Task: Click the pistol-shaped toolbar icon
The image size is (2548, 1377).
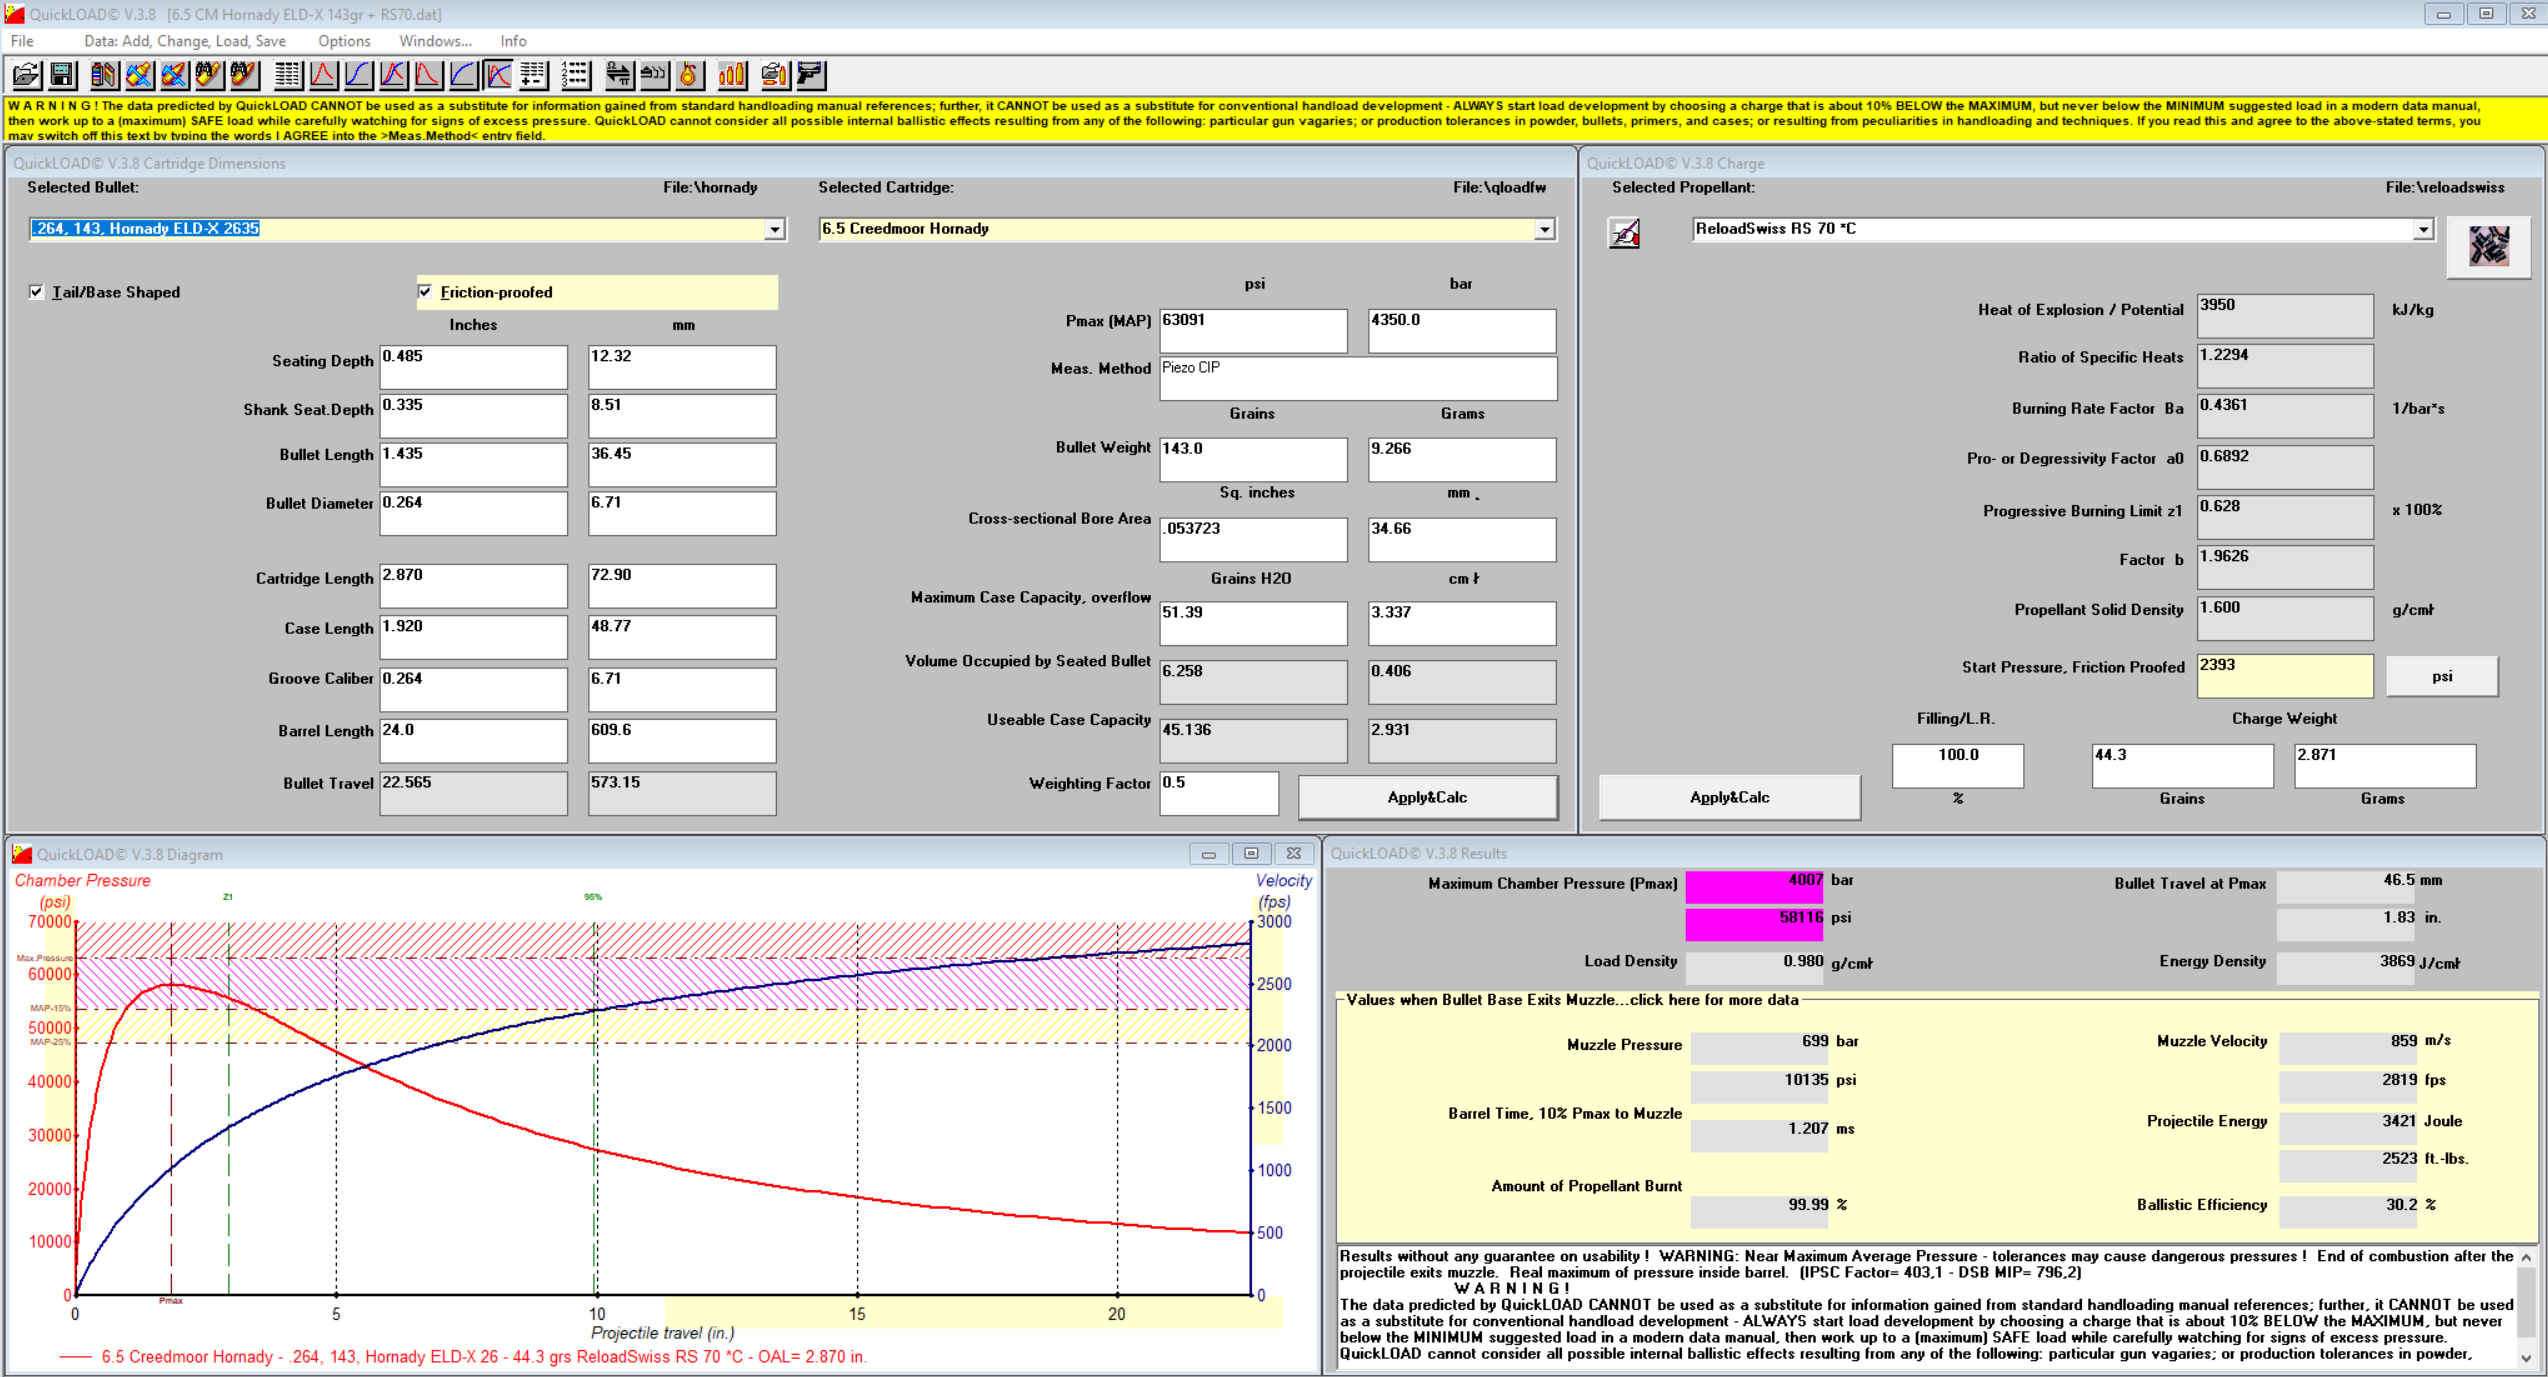Action: (x=811, y=75)
